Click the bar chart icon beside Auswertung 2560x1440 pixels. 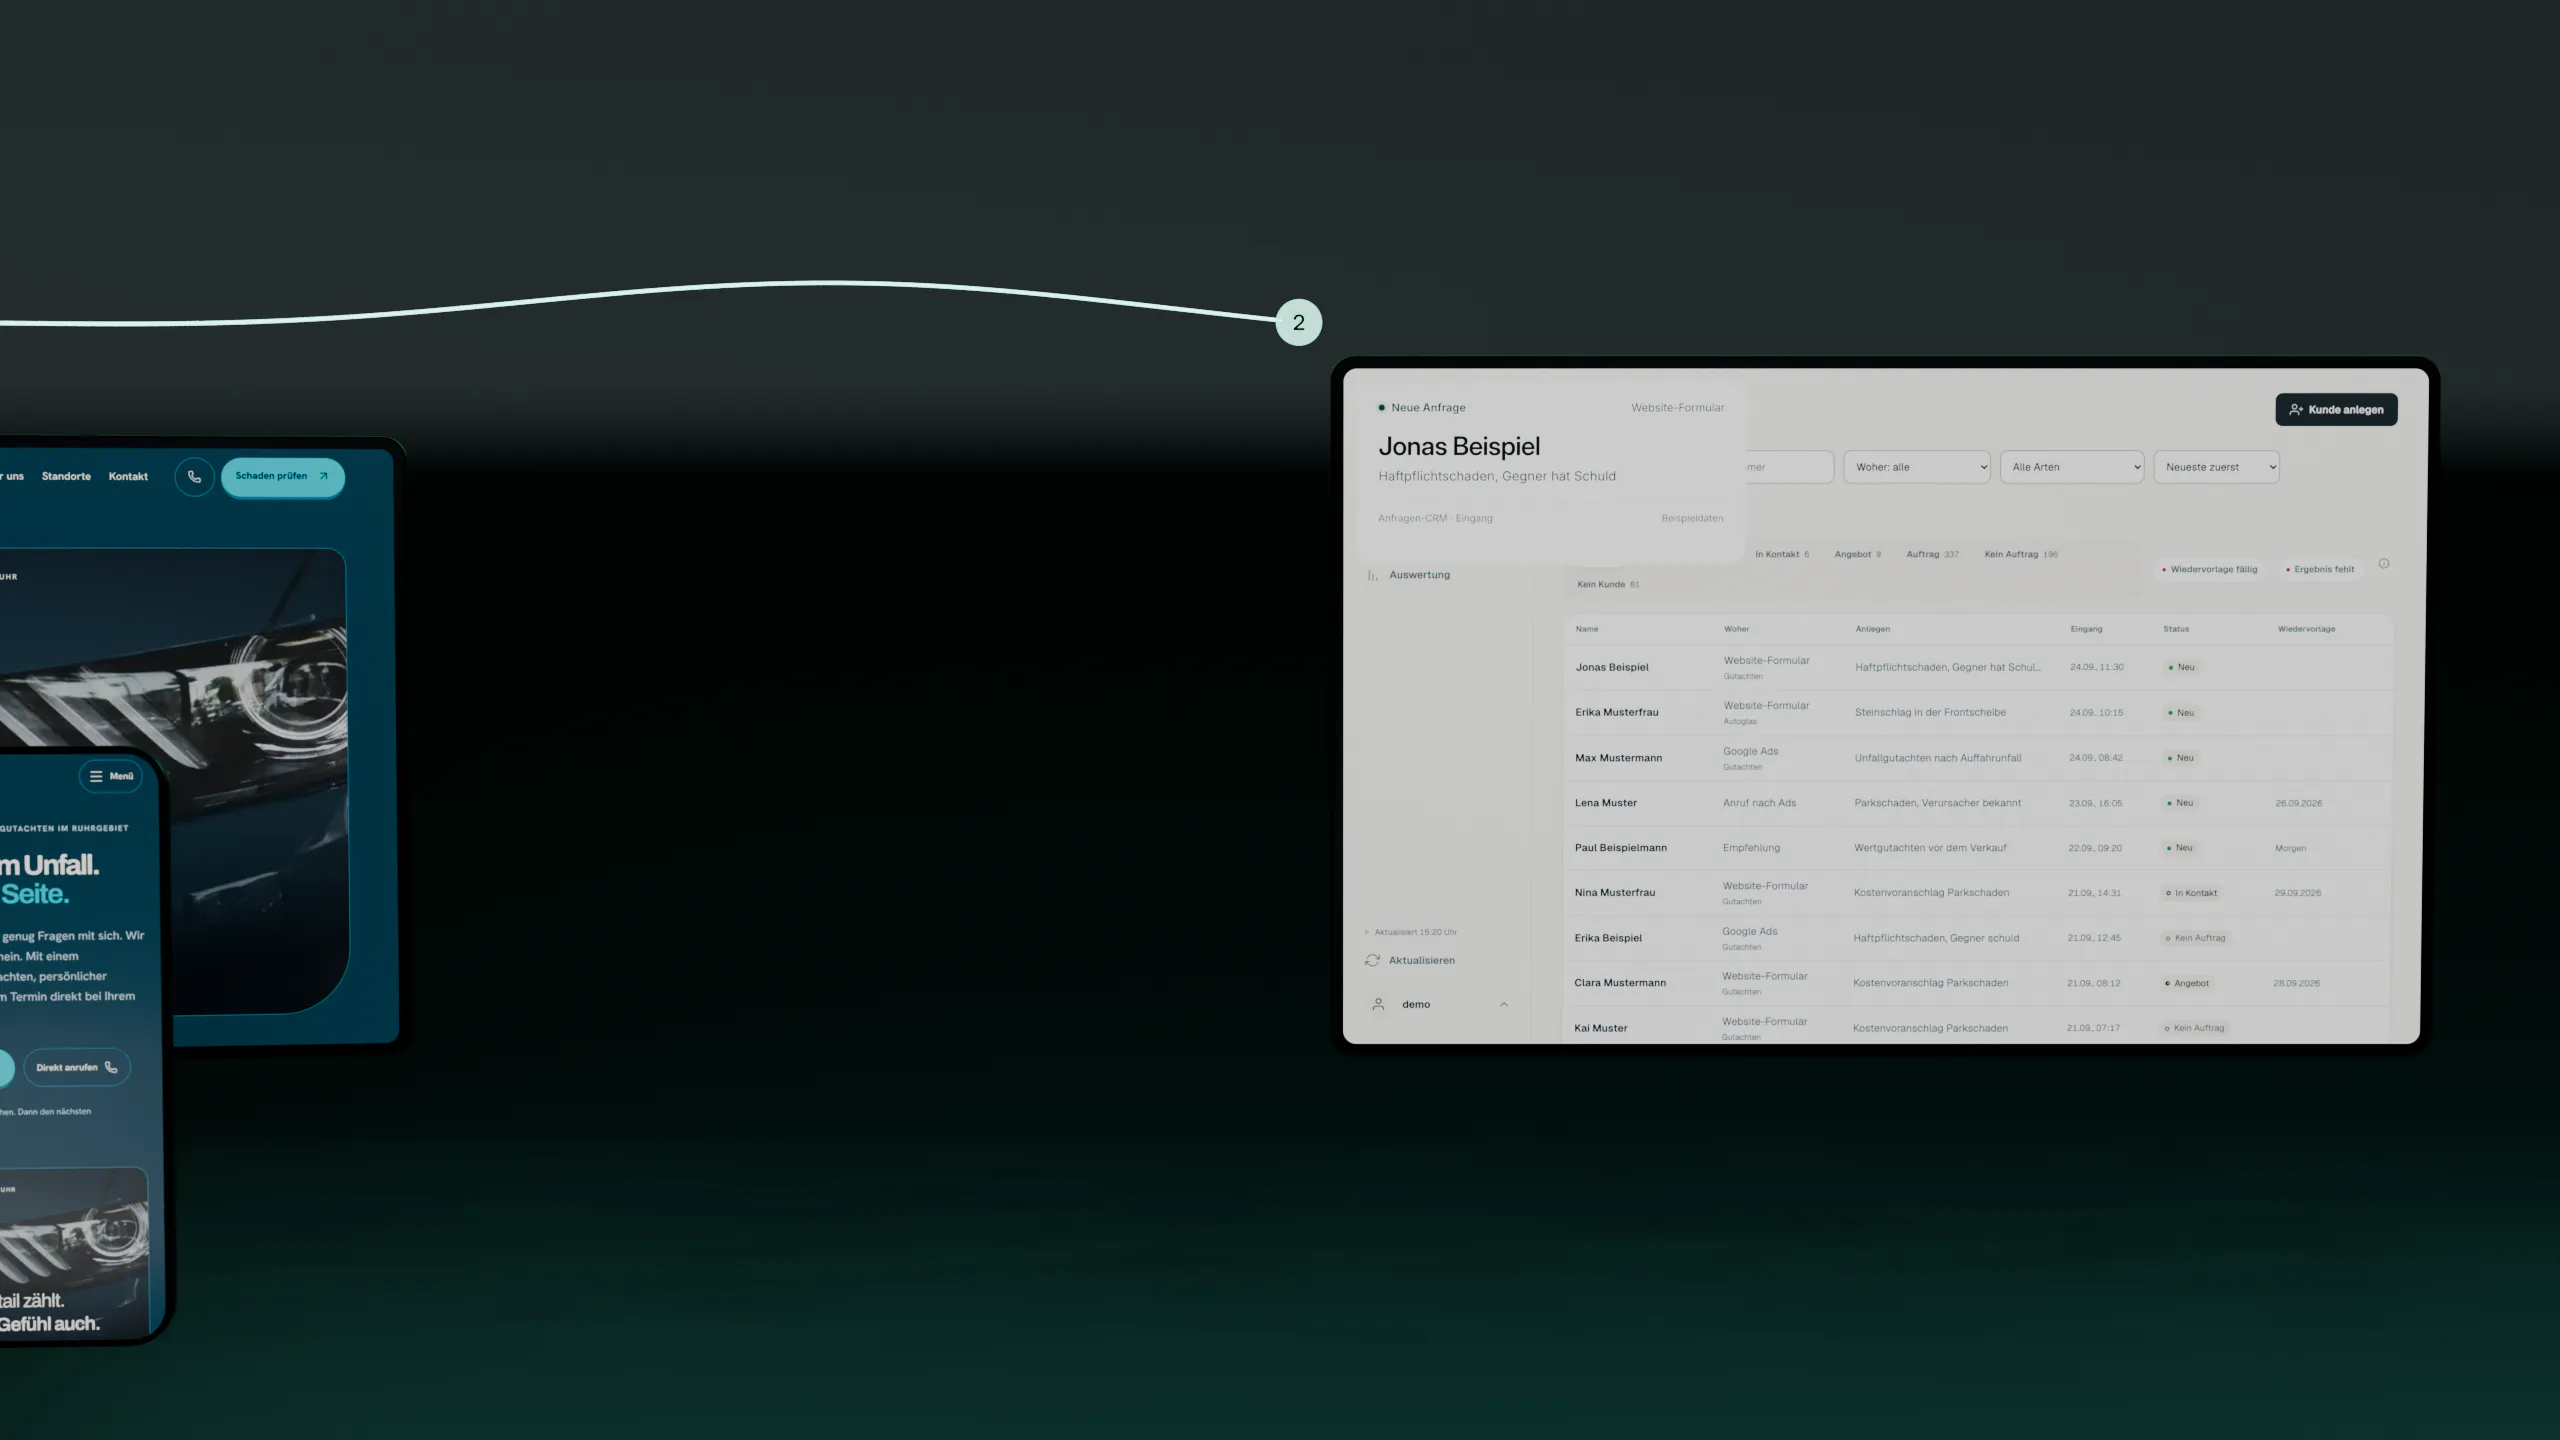pos(1372,575)
